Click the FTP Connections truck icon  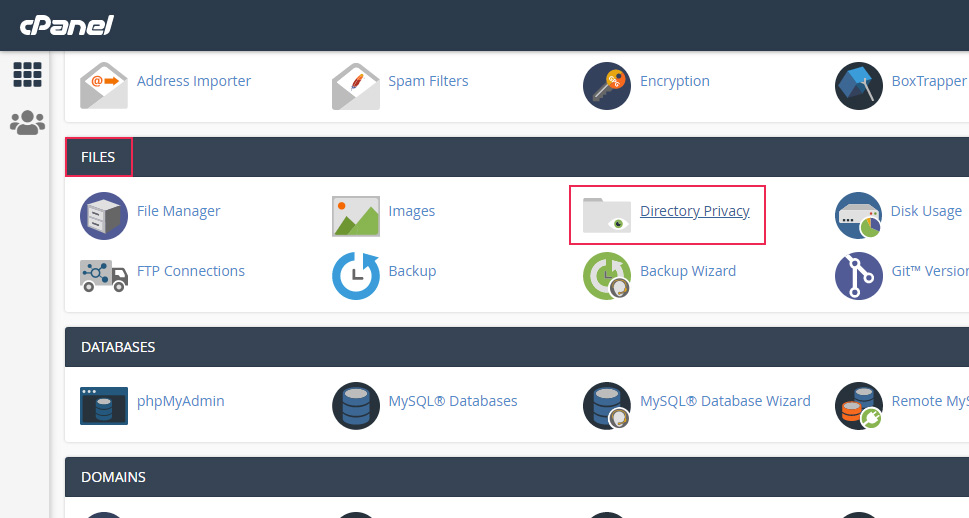[104, 276]
